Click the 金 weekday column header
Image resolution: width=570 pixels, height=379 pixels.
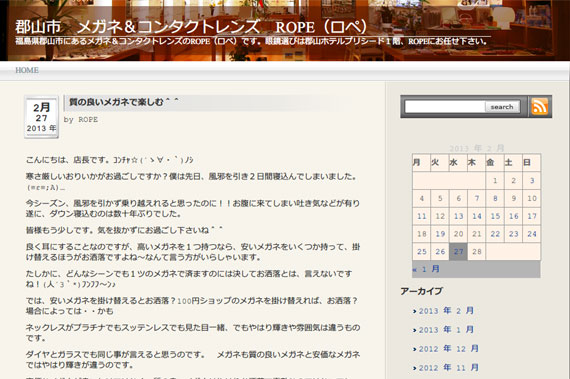click(x=495, y=162)
